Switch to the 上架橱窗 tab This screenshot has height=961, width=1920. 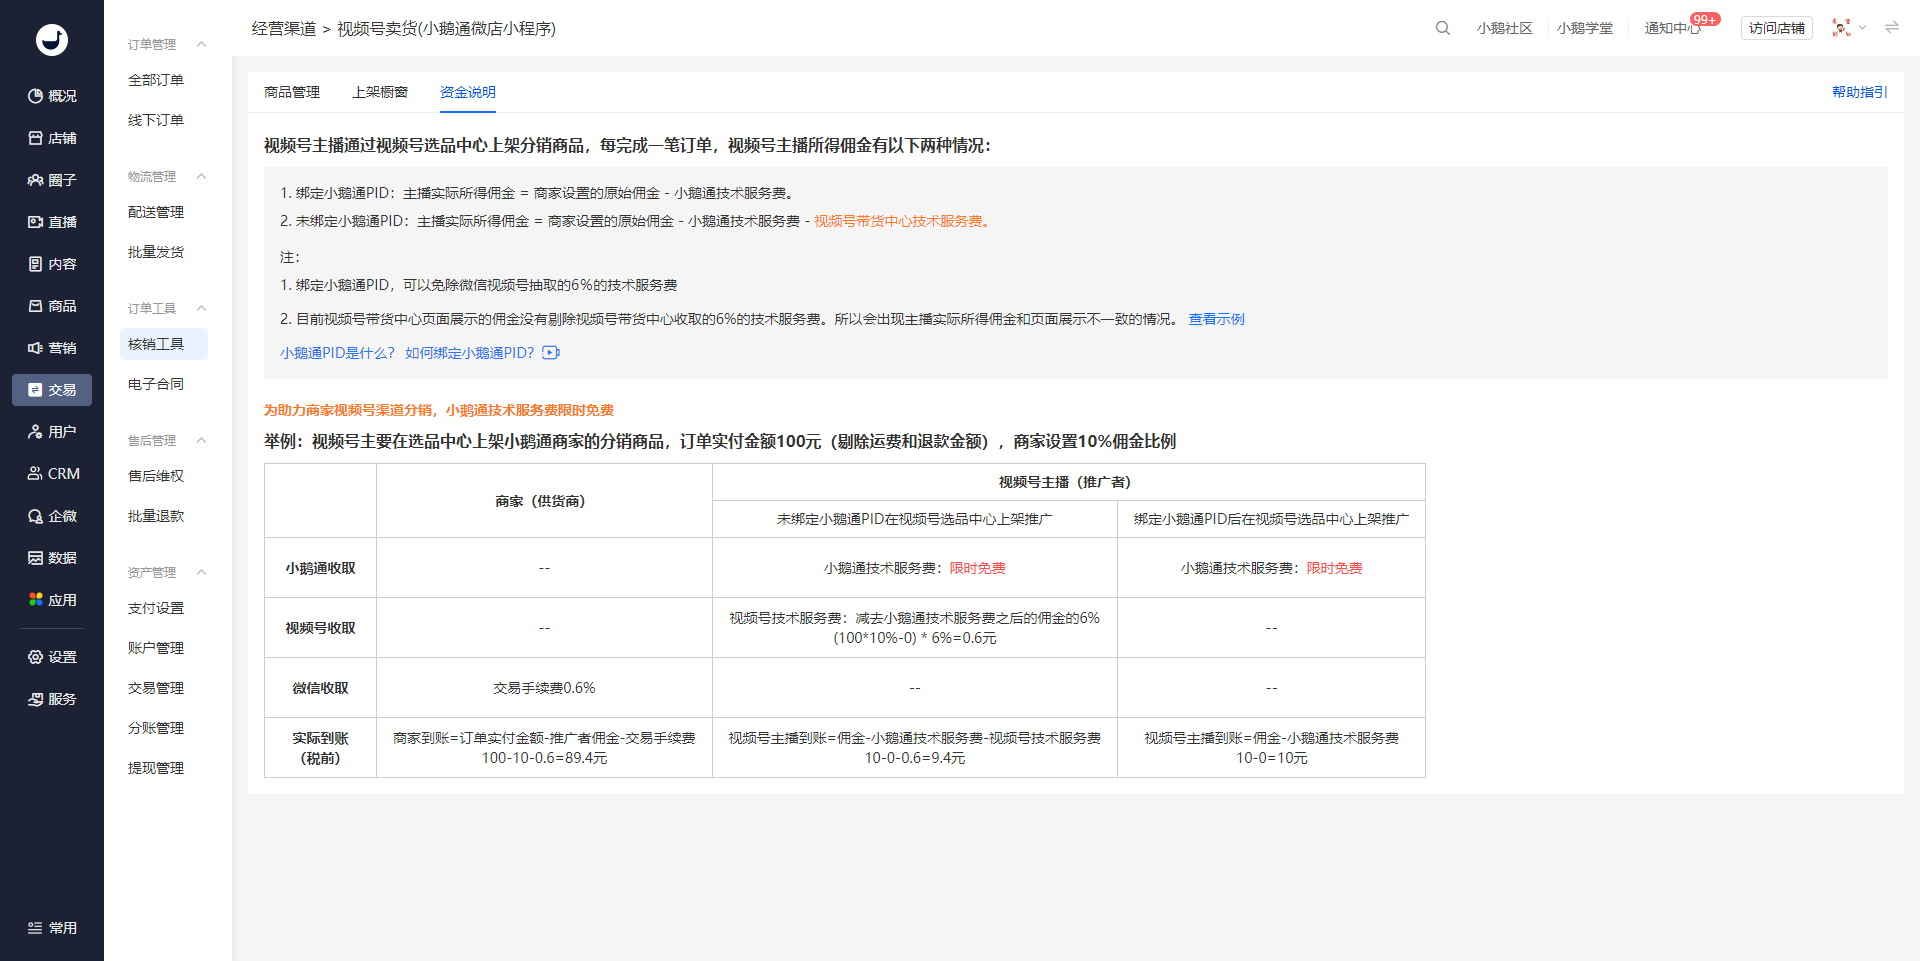tap(380, 92)
